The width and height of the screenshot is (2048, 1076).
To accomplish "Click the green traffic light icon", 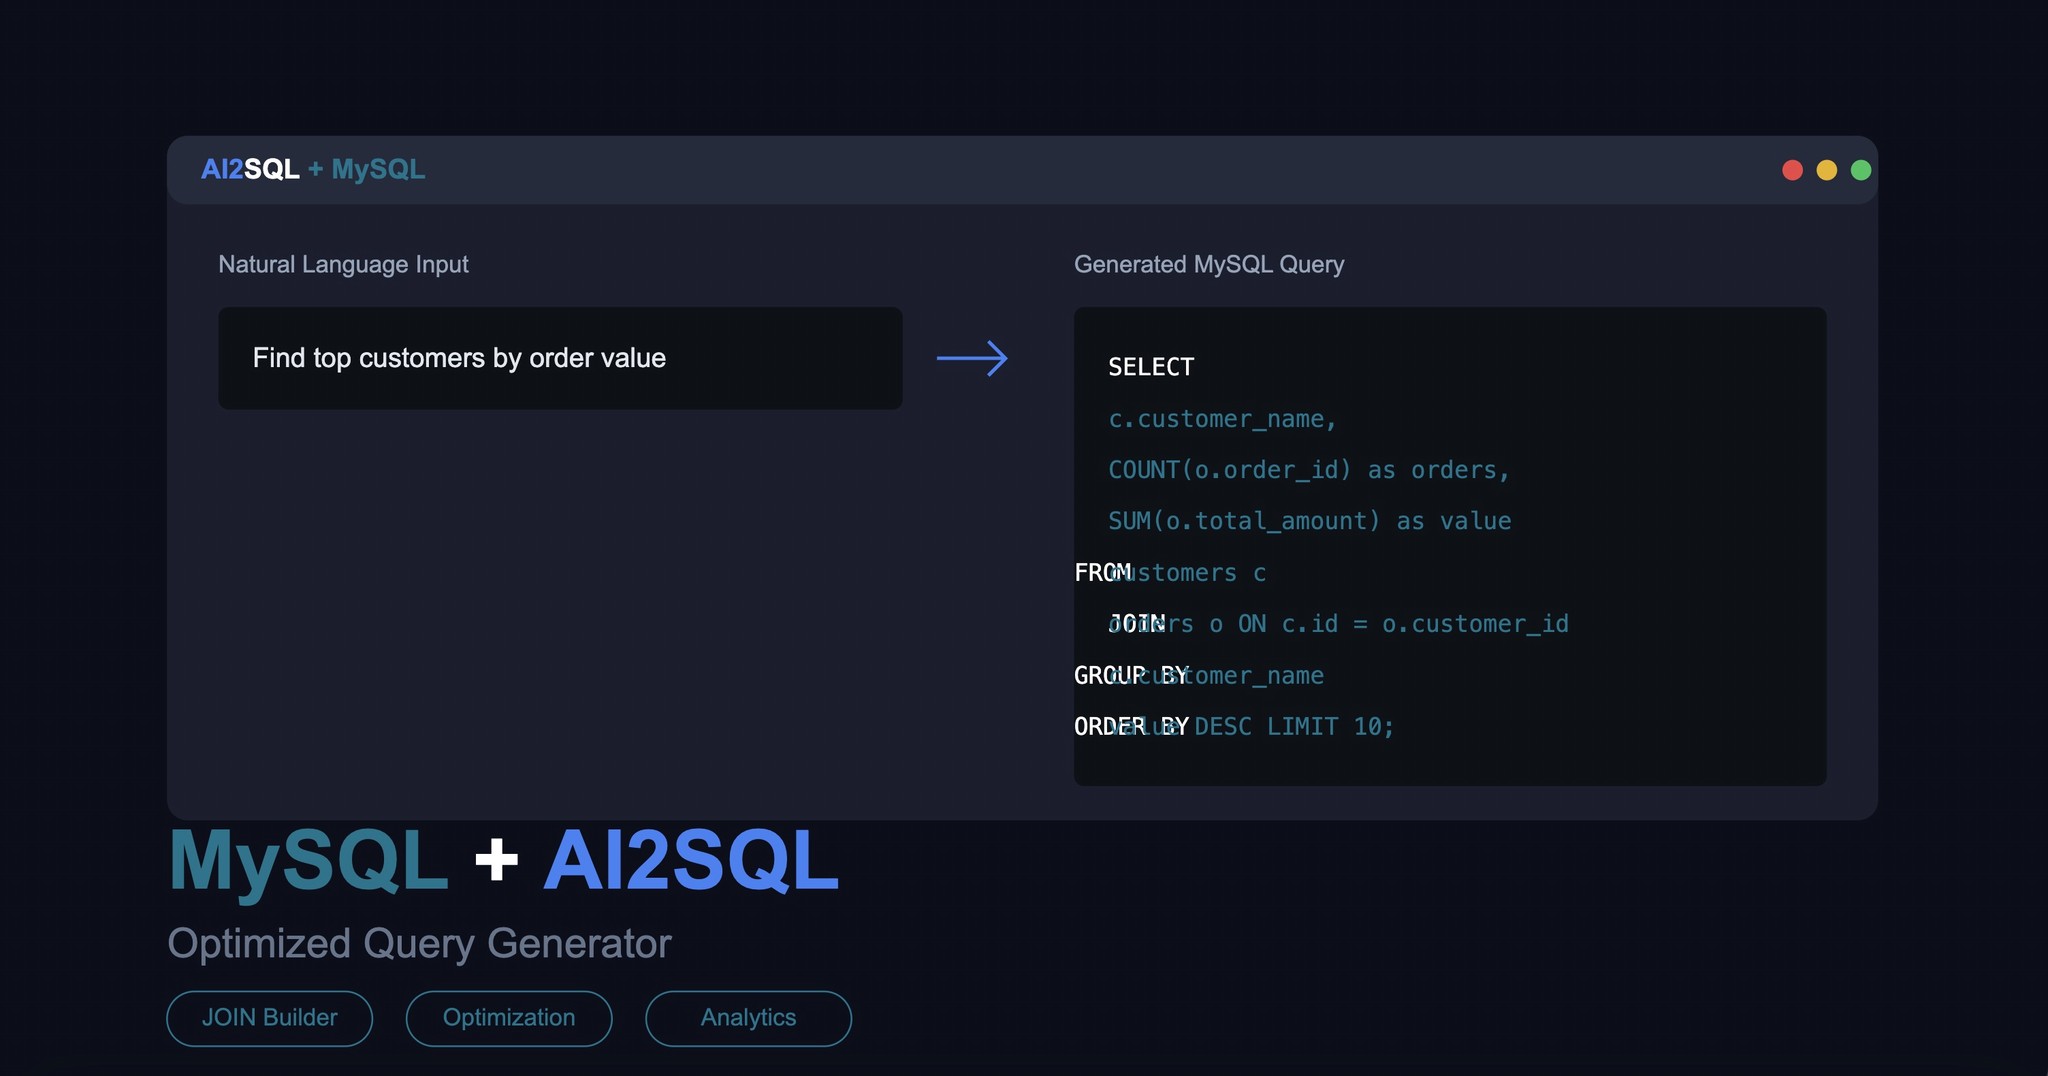I will pos(1861,170).
